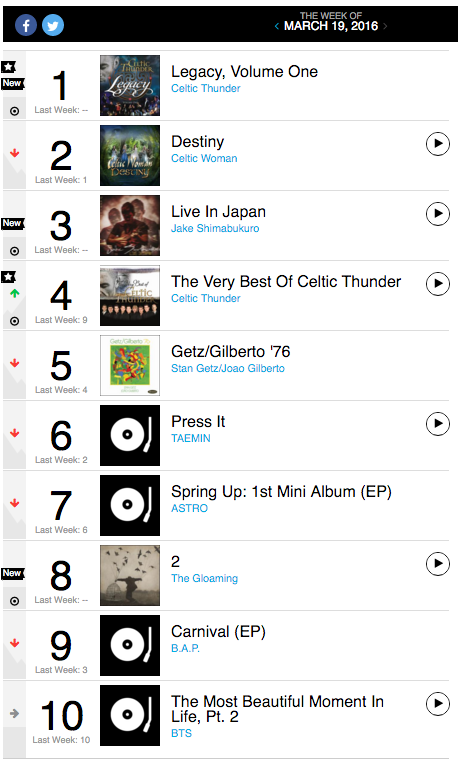Share chart via Facebook icon

pos(26,25)
